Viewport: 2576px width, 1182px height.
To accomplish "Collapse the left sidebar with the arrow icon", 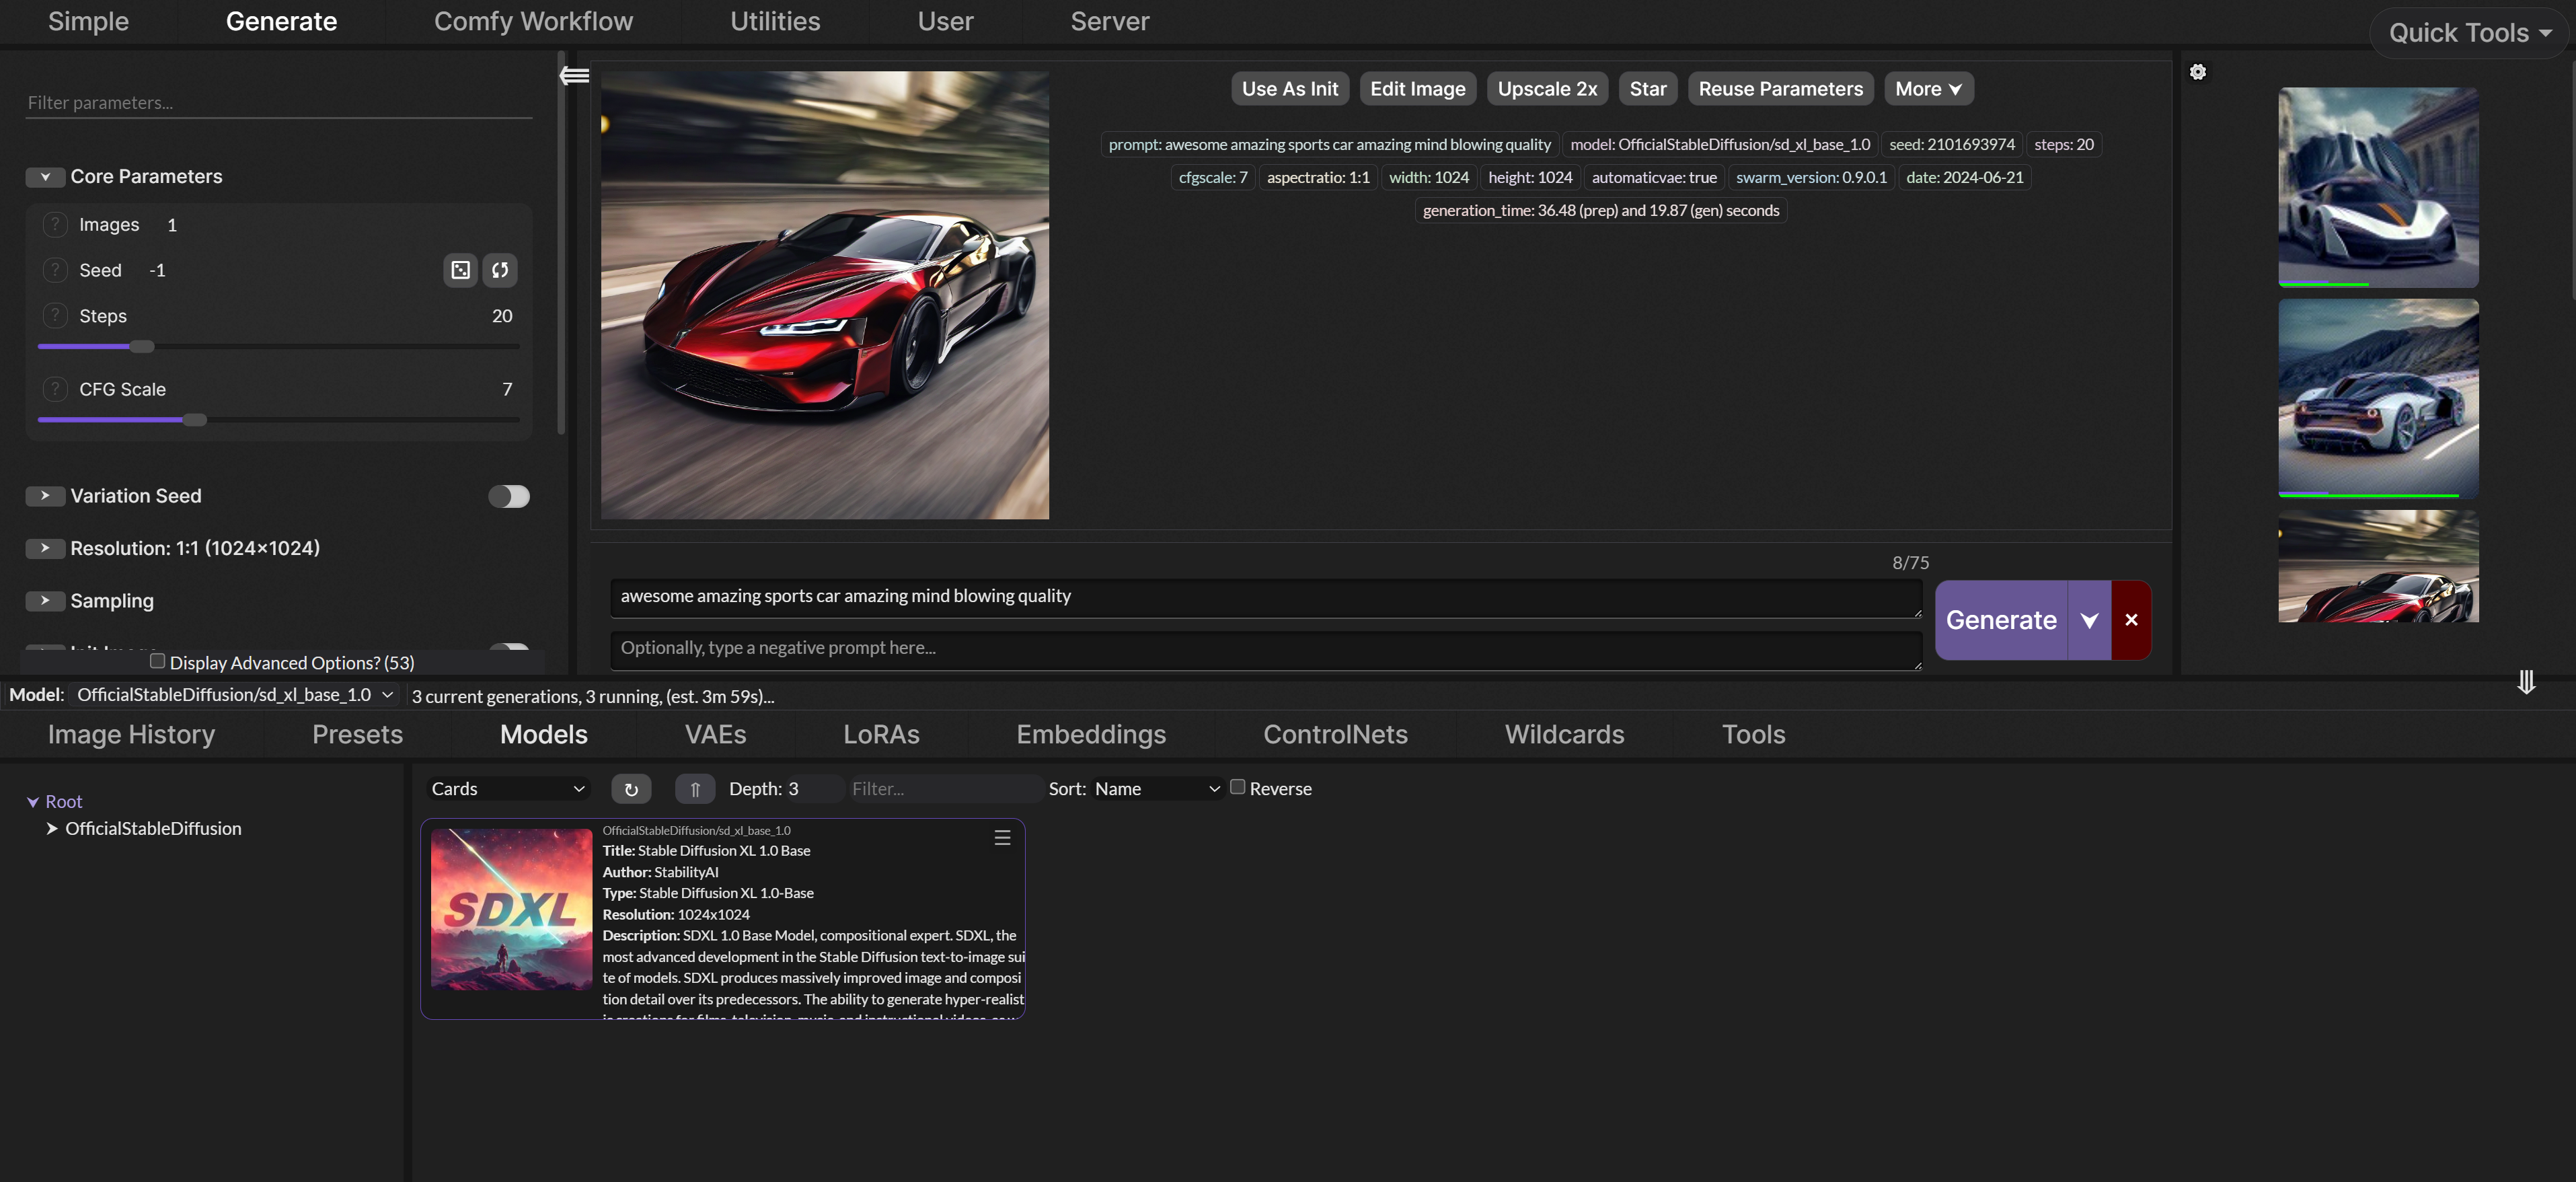I will (574, 75).
